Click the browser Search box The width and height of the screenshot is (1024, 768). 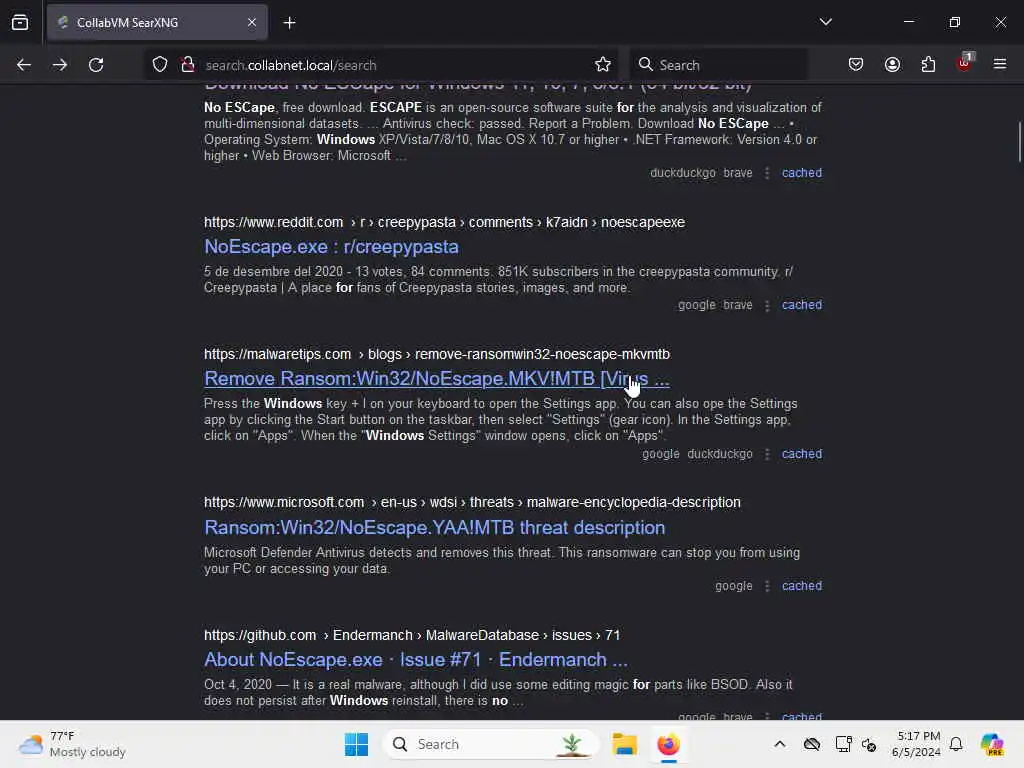coord(718,65)
